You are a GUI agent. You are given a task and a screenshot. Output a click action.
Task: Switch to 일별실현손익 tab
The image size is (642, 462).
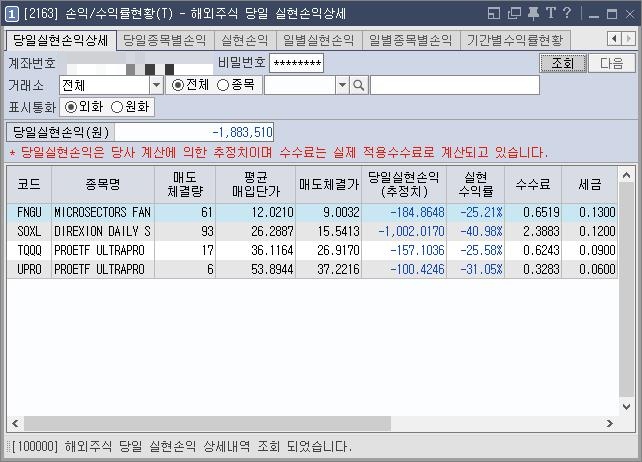coord(319,40)
